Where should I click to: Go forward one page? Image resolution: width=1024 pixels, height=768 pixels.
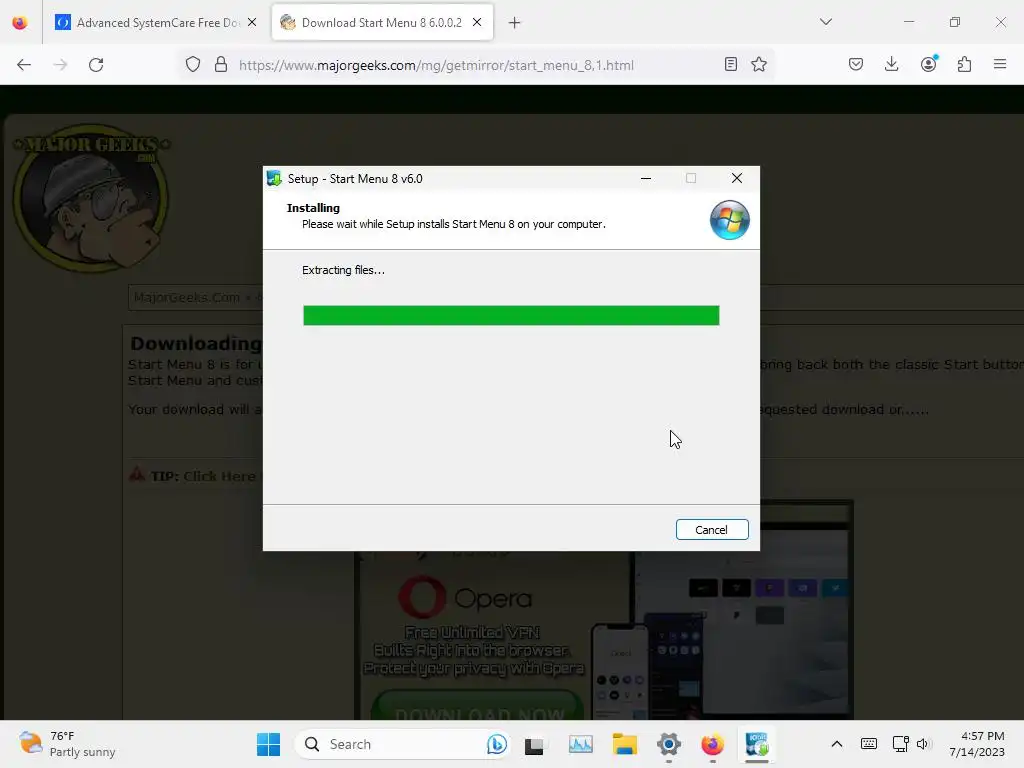[60, 65]
